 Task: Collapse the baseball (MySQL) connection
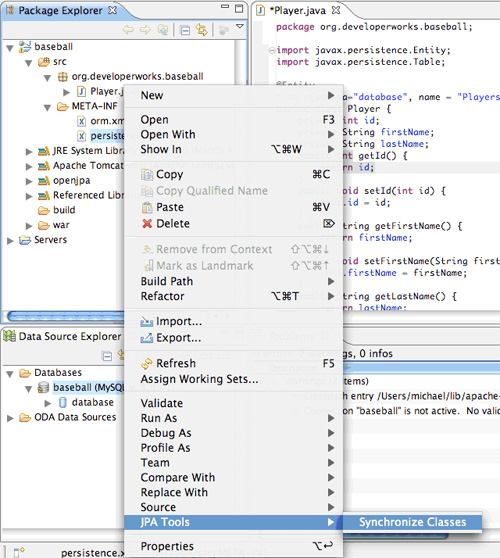pyautogui.click(x=29, y=389)
